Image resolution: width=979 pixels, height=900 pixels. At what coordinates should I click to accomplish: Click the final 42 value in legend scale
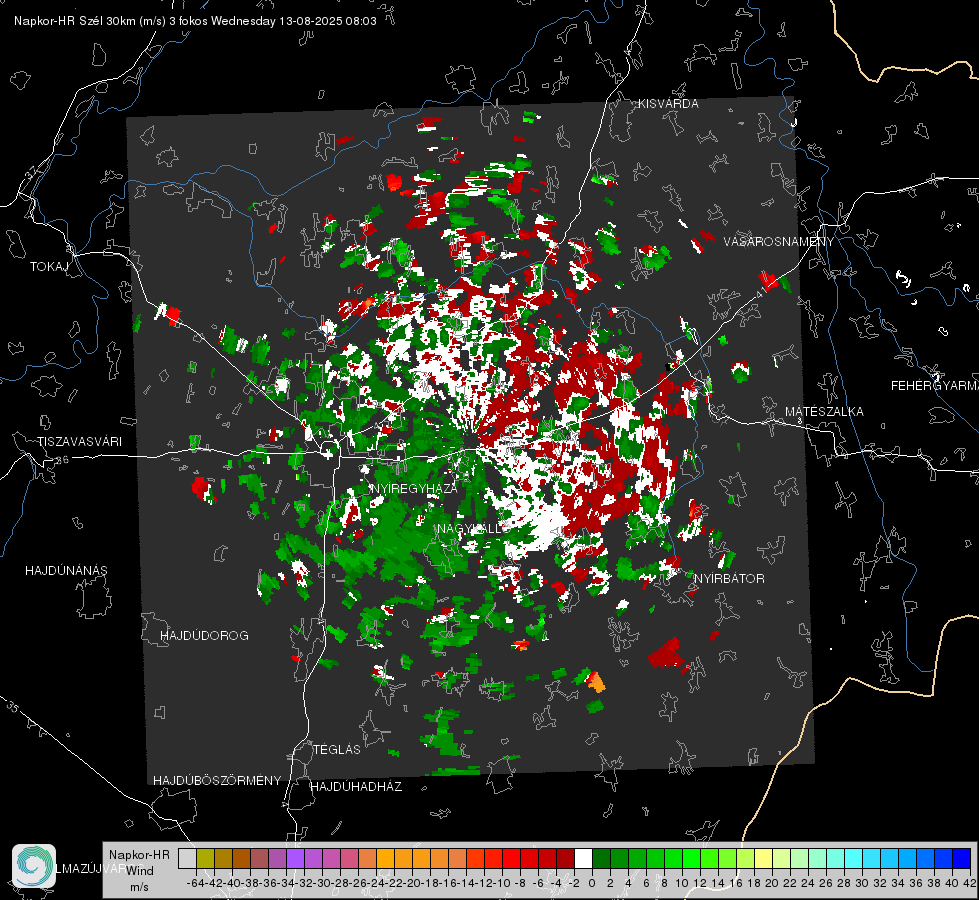coord(970,883)
